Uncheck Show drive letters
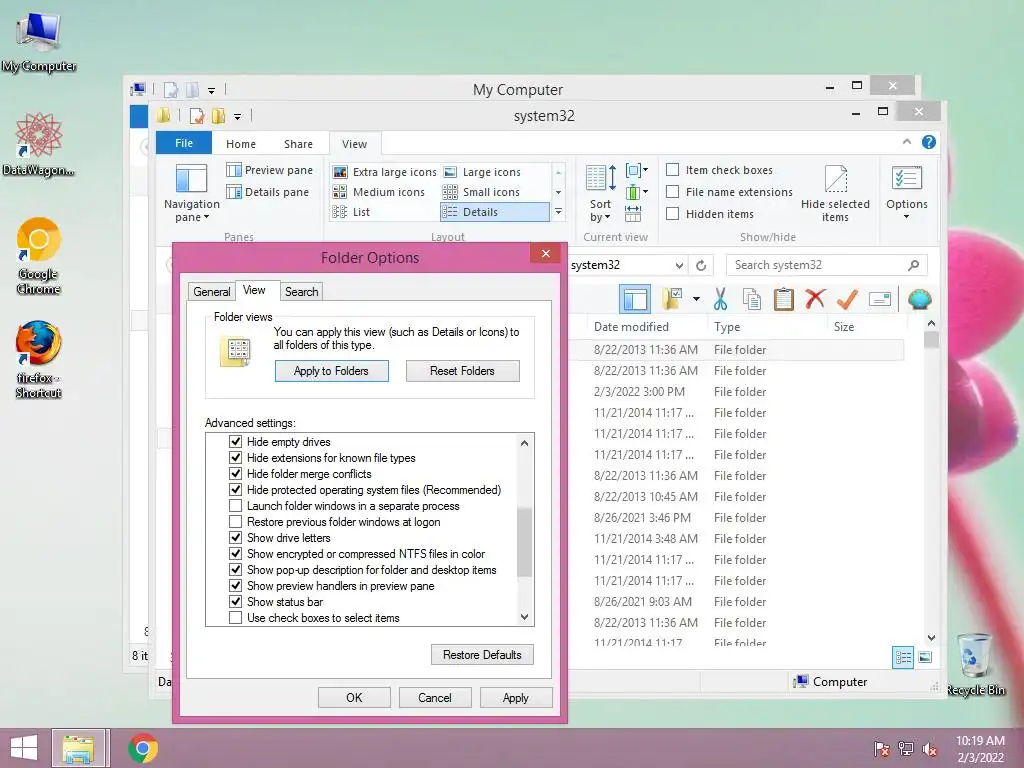Viewport: 1024px width, 768px height. point(236,537)
